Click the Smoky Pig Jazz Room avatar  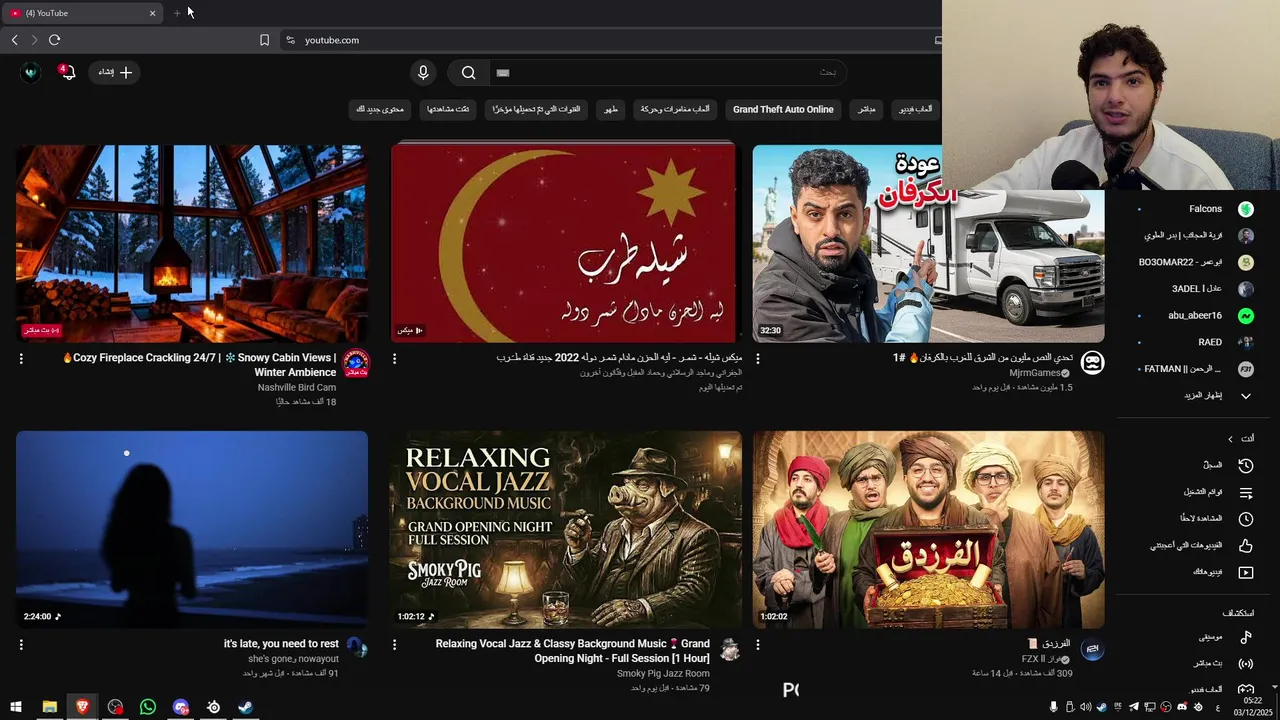[x=730, y=650]
